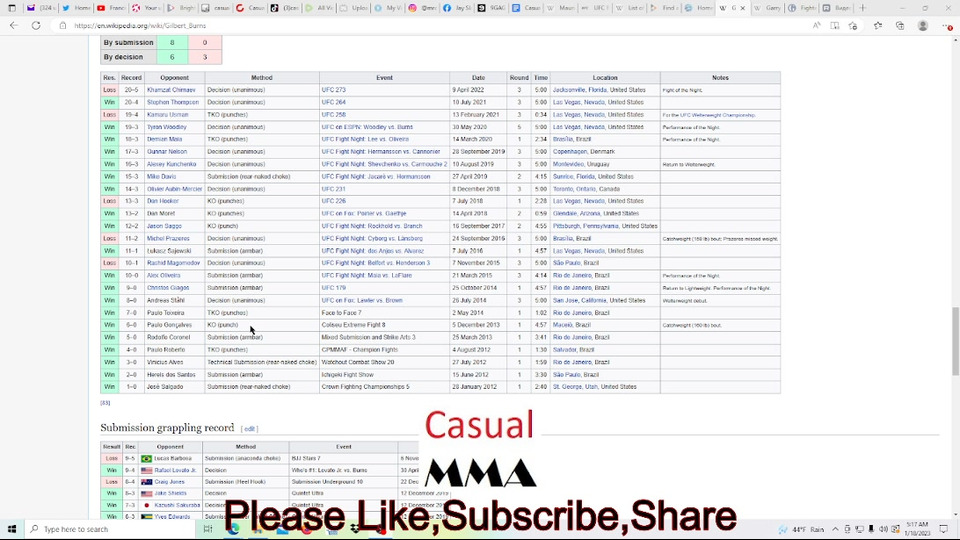Open the tab actions menu icon

(12, 8)
